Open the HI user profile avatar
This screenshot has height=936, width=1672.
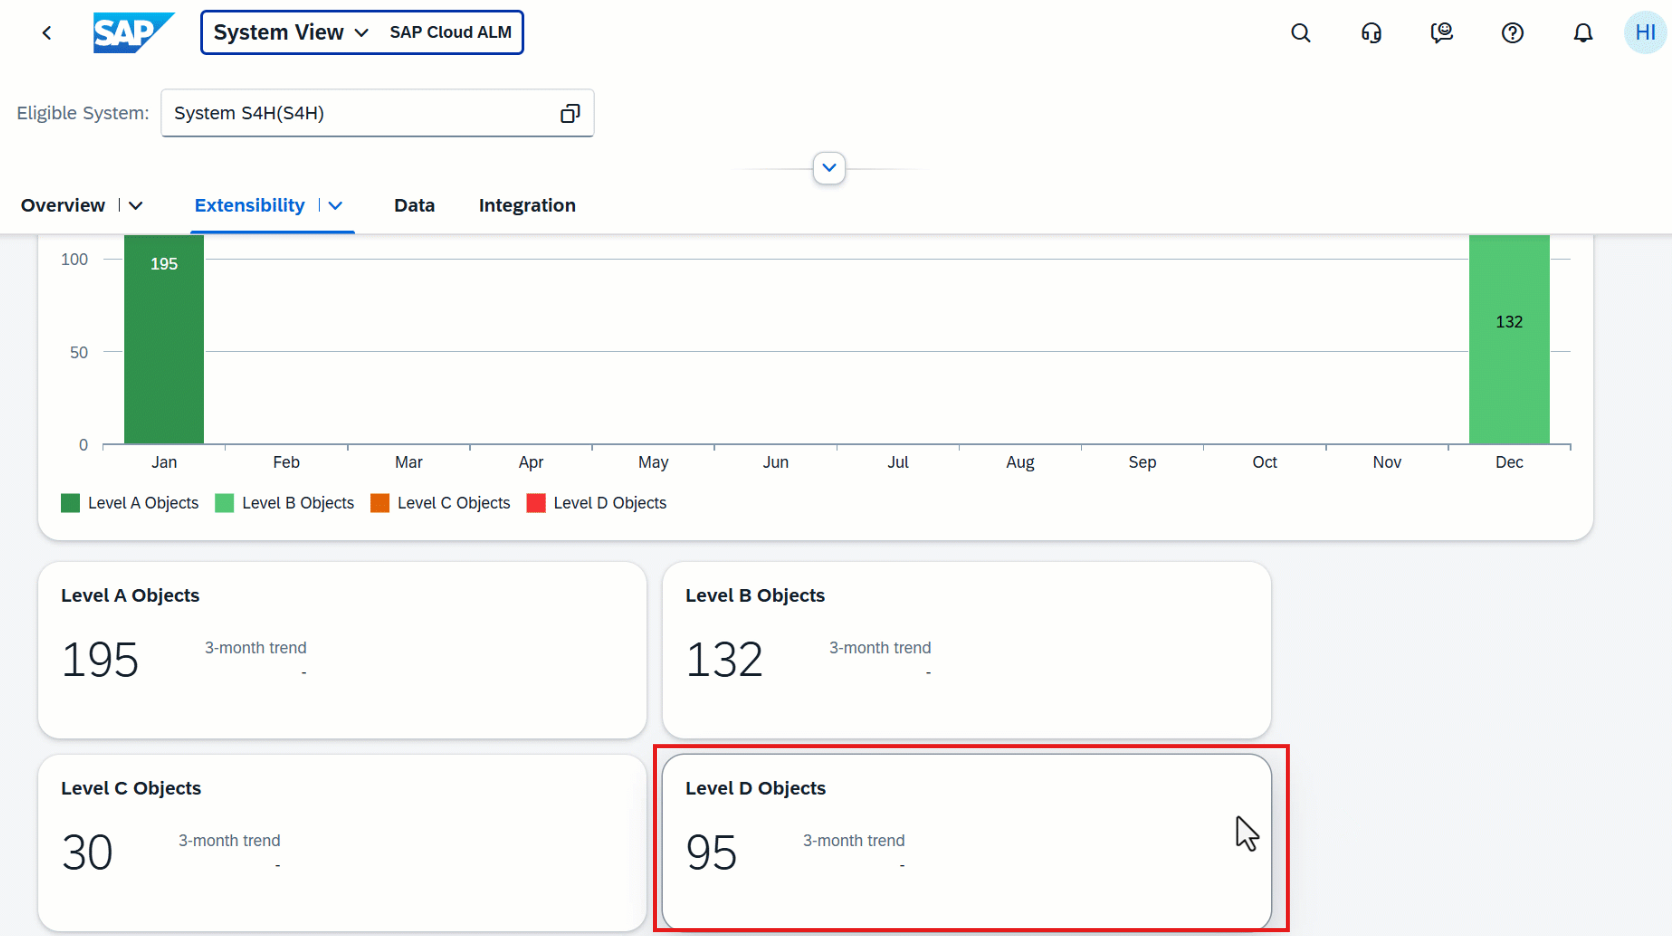[1644, 33]
